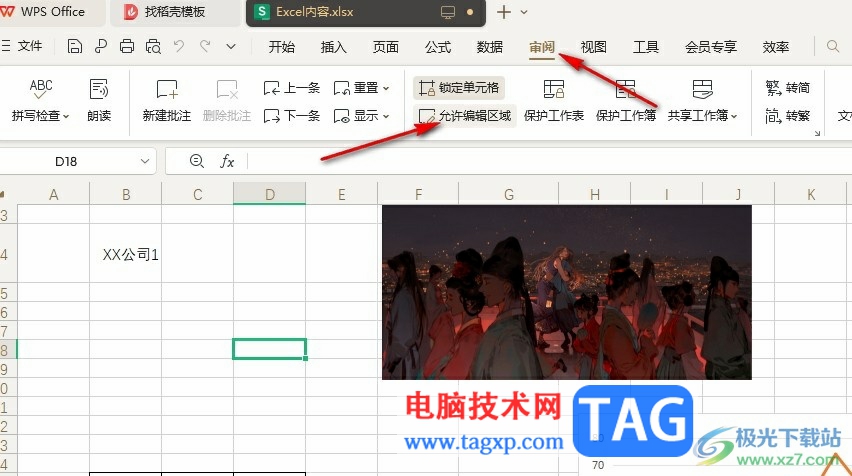Viewport: 852px width, 476px height.
Task: Click the display mode icon on document tab
Action: pyautogui.click(x=447, y=12)
